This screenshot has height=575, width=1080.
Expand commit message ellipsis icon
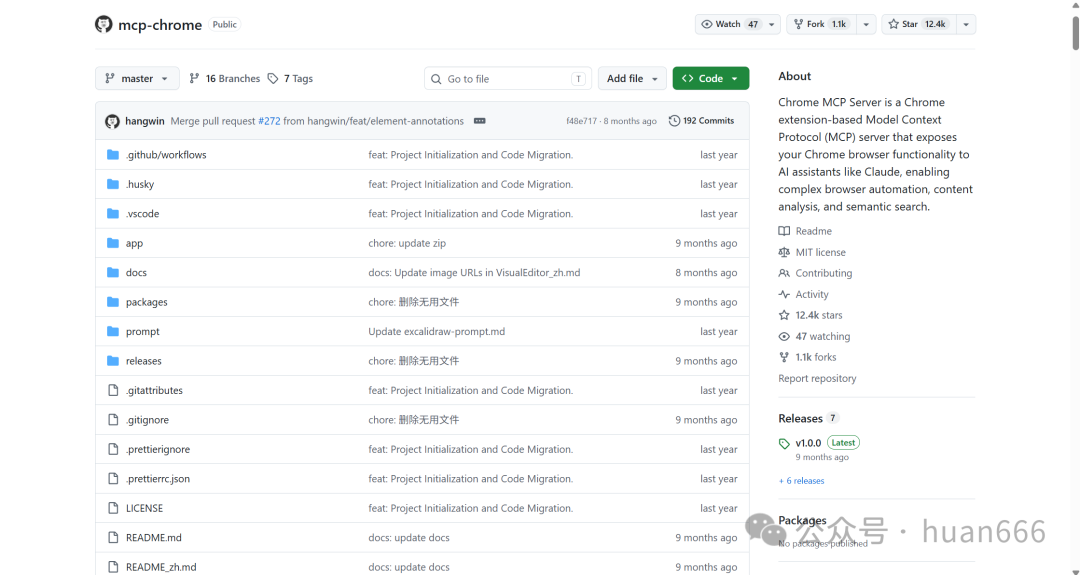[x=479, y=121]
